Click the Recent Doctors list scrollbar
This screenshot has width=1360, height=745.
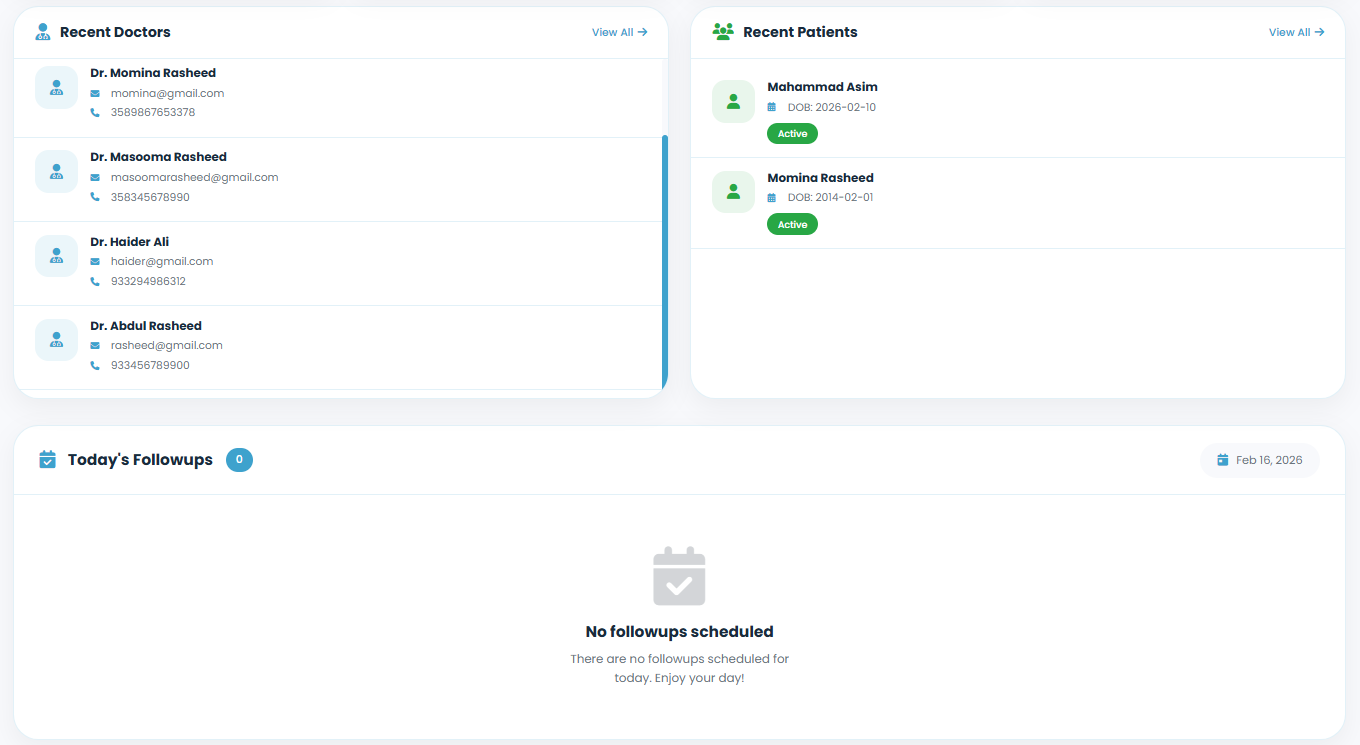(665, 260)
